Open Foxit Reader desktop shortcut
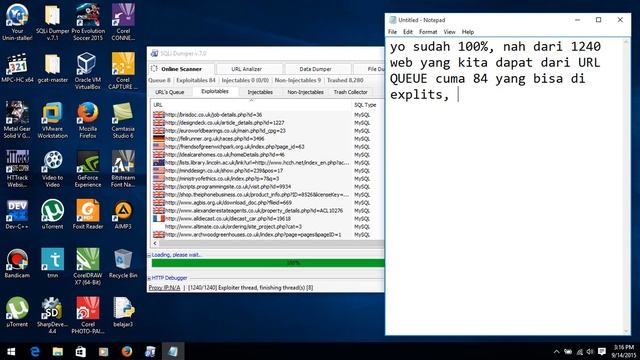 [88, 214]
